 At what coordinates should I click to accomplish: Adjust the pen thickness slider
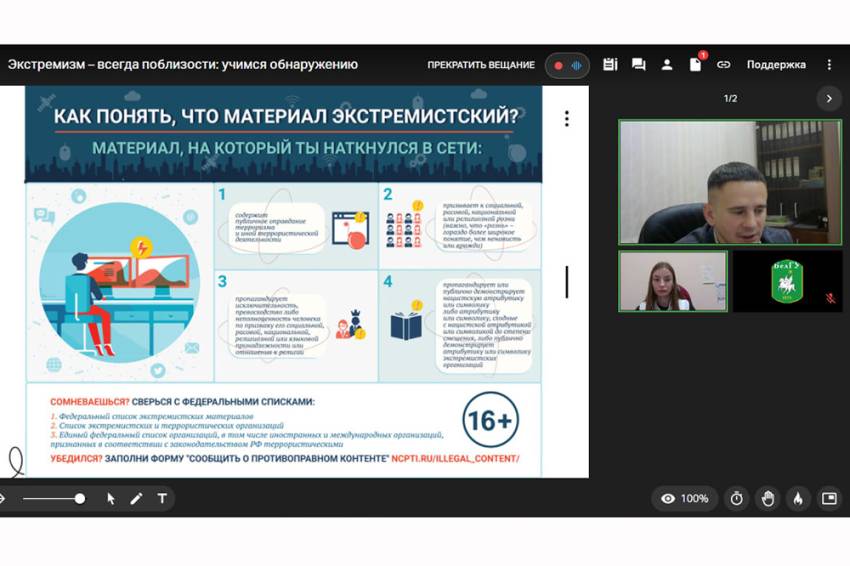(54, 499)
